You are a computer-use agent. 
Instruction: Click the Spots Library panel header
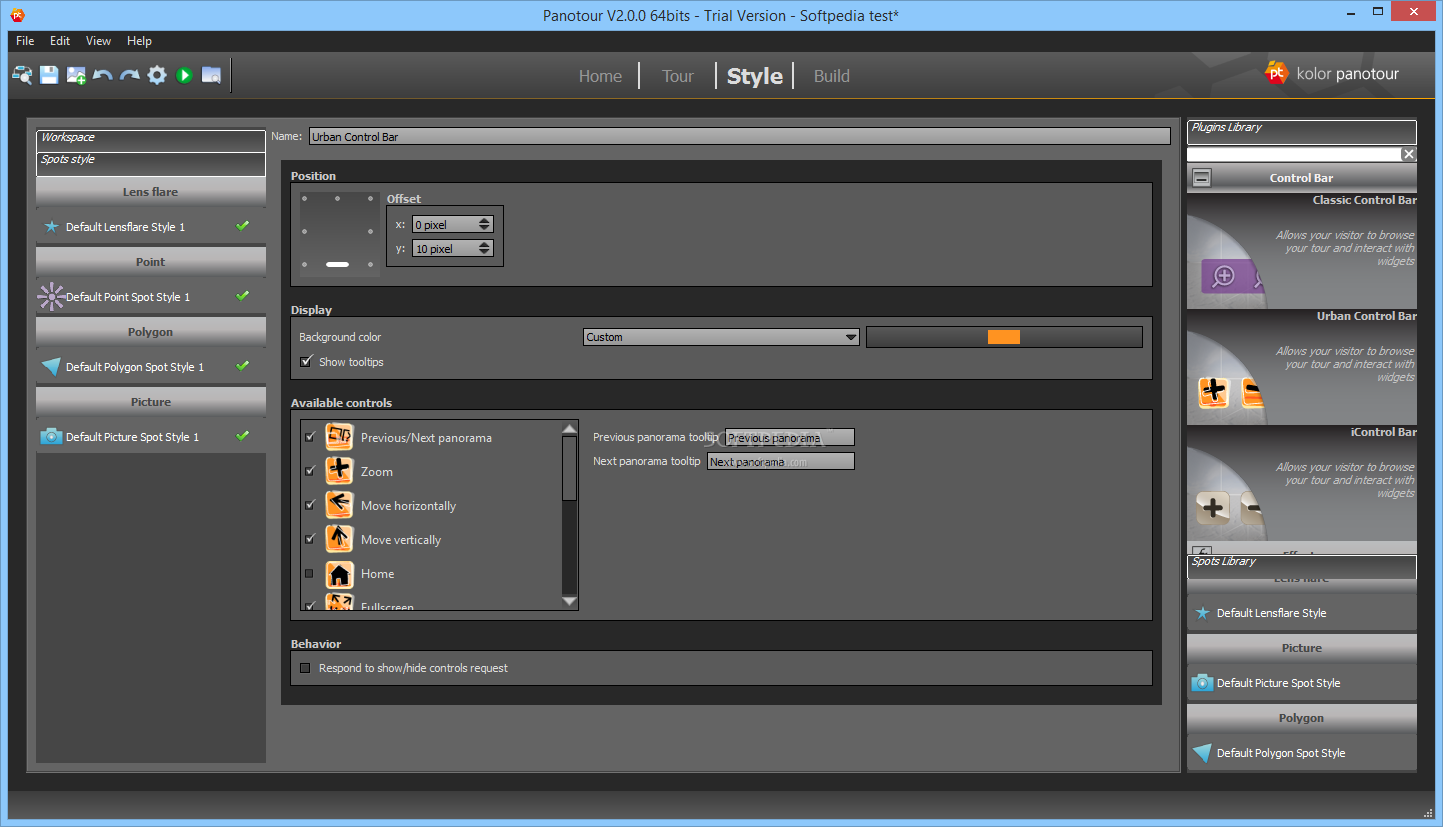(x=1302, y=566)
